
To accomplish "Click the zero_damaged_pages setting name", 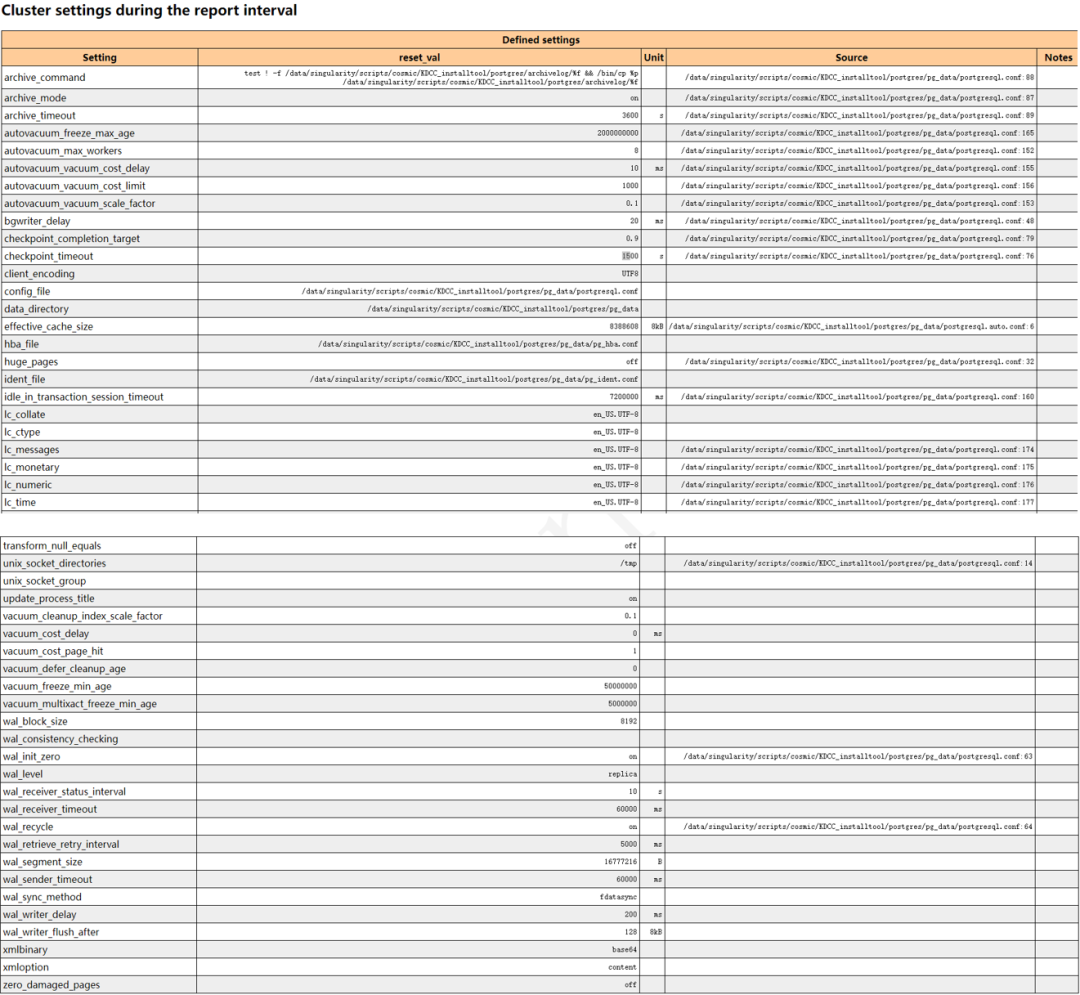I will [52, 985].
